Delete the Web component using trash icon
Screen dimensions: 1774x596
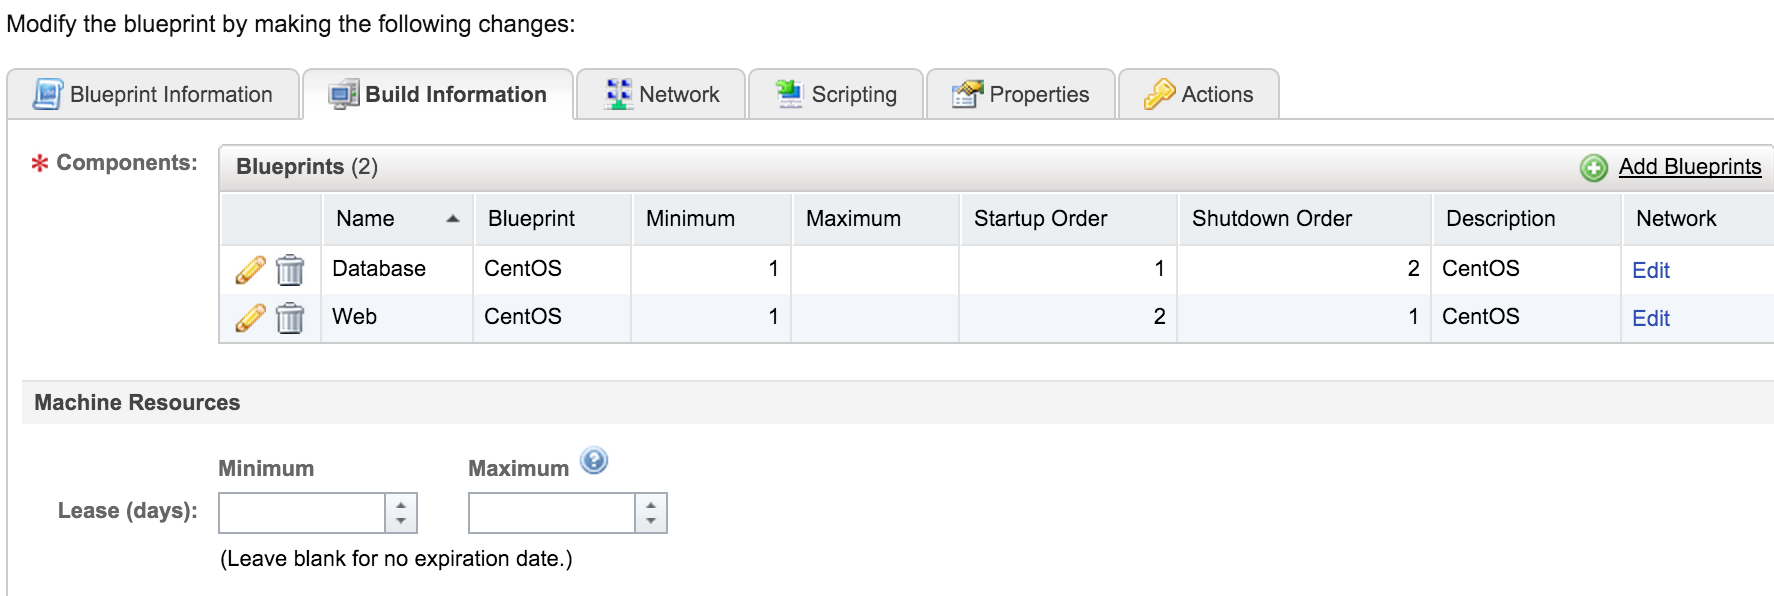290,317
